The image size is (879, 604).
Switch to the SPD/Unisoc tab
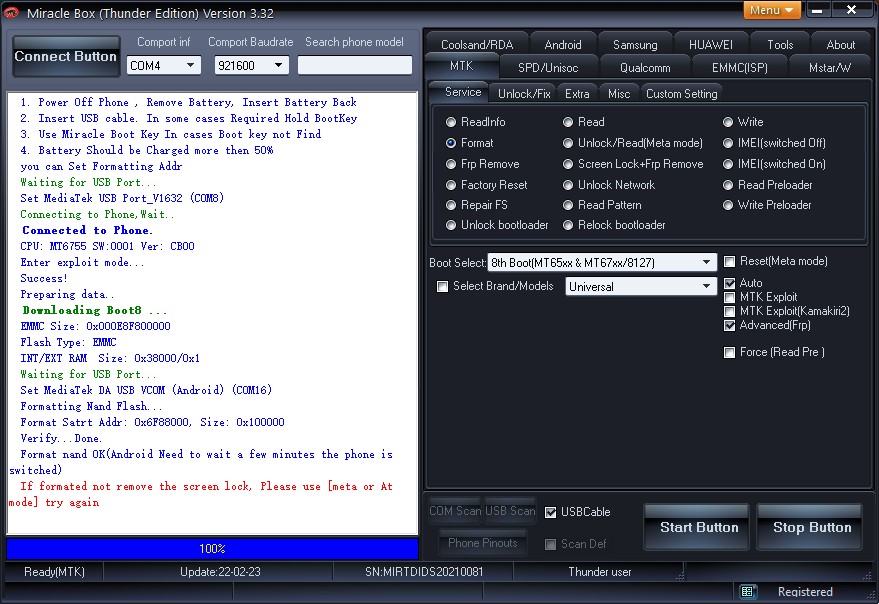tap(548, 68)
